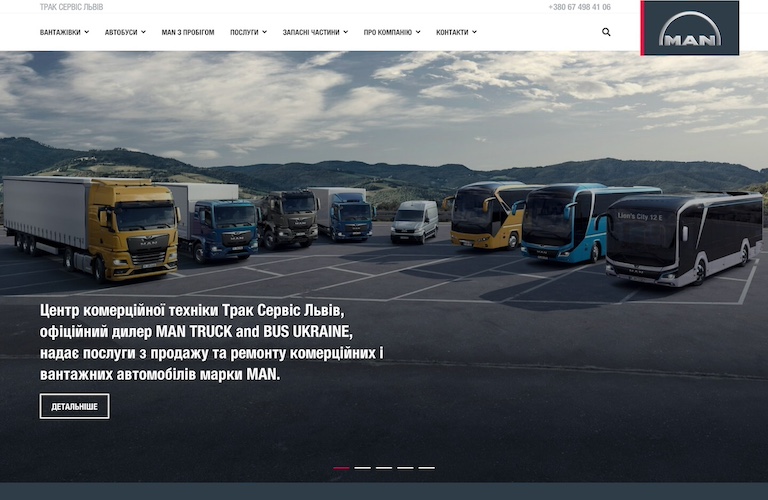Click the phone number +380 67 498 41 06
Viewport: 768px width, 500px height.
[579, 7]
